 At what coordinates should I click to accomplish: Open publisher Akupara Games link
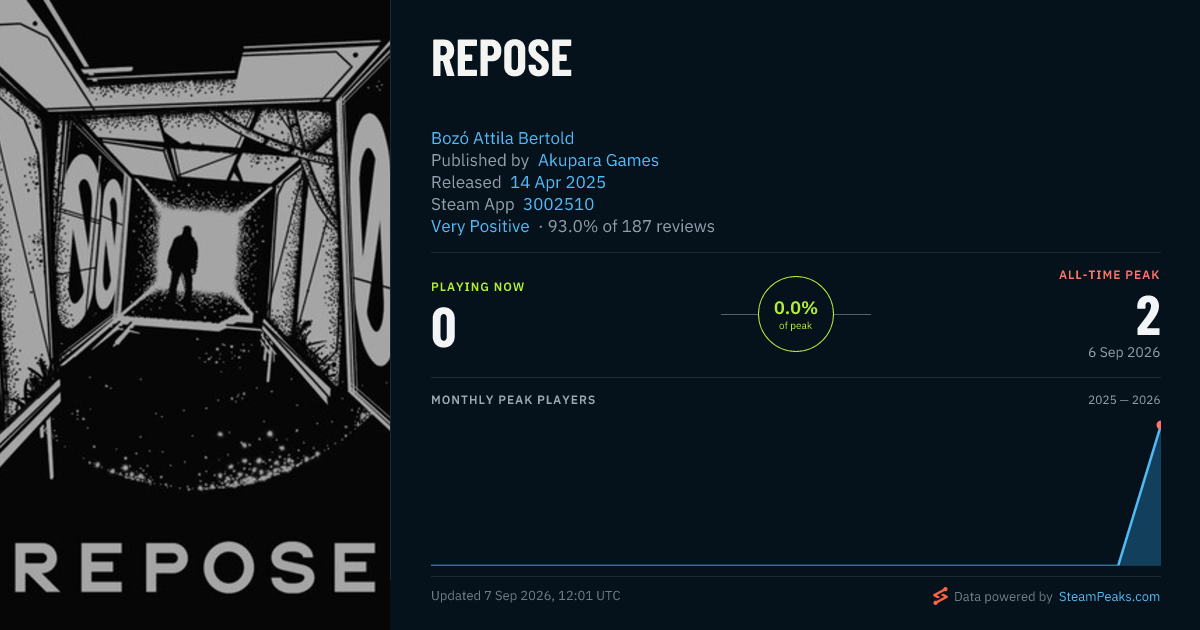(x=598, y=160)
